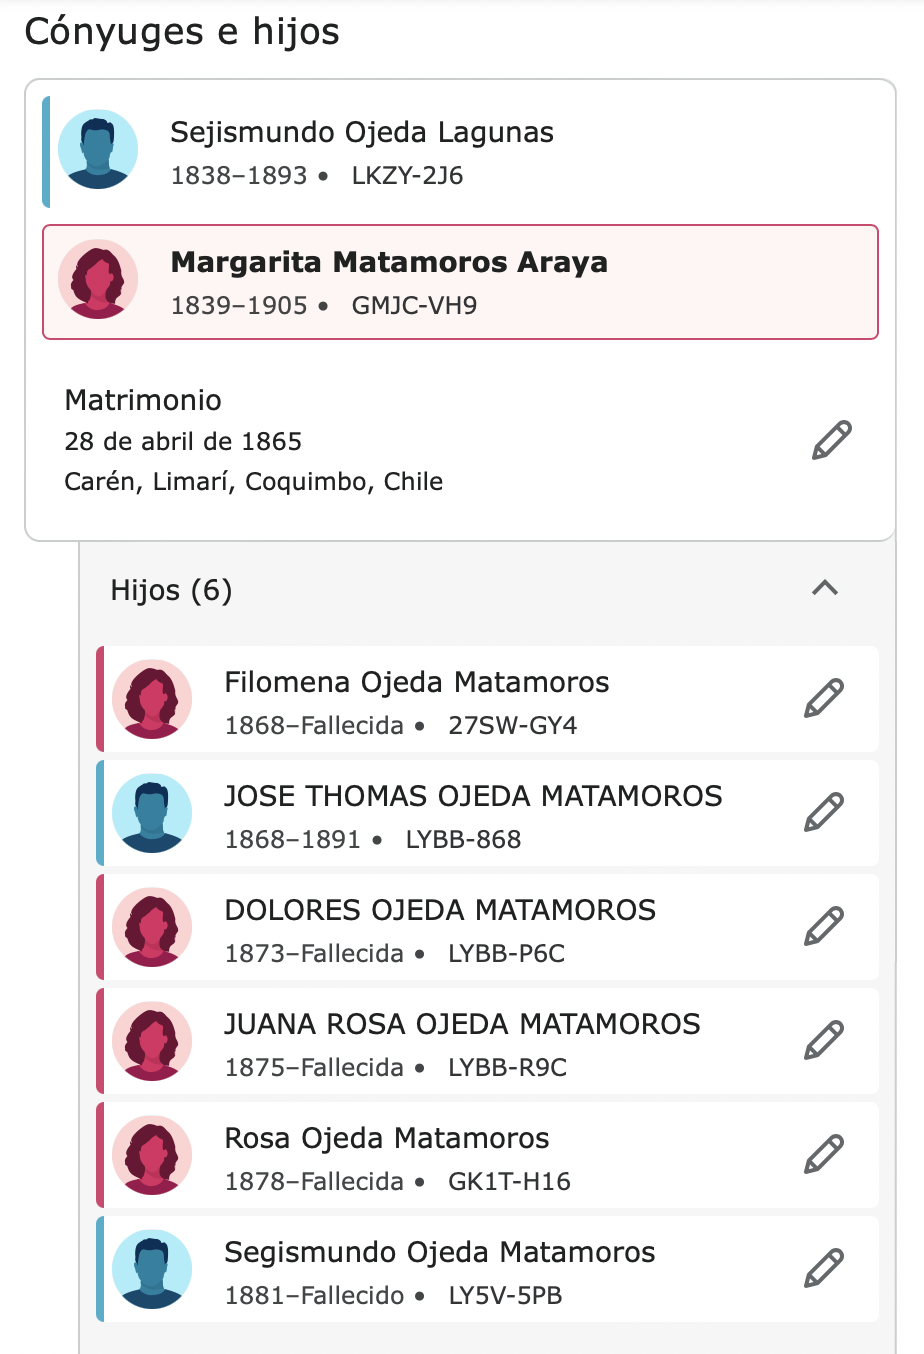Select the Rosa Ojeda Matamoros name
The height and width of the screenshot is (1354, 924).
[x=387, y=1138]
